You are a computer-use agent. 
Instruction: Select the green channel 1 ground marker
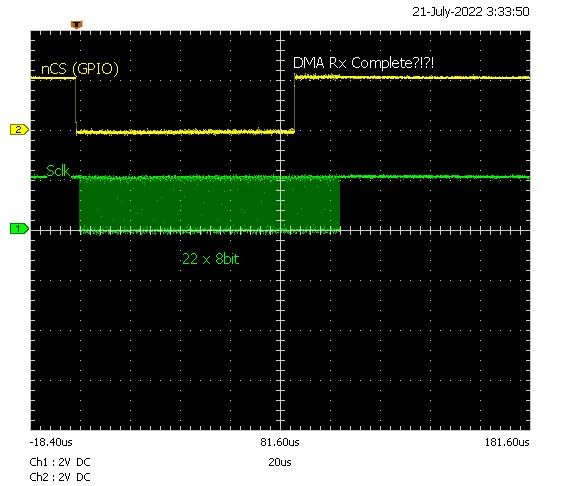(19, 228)
